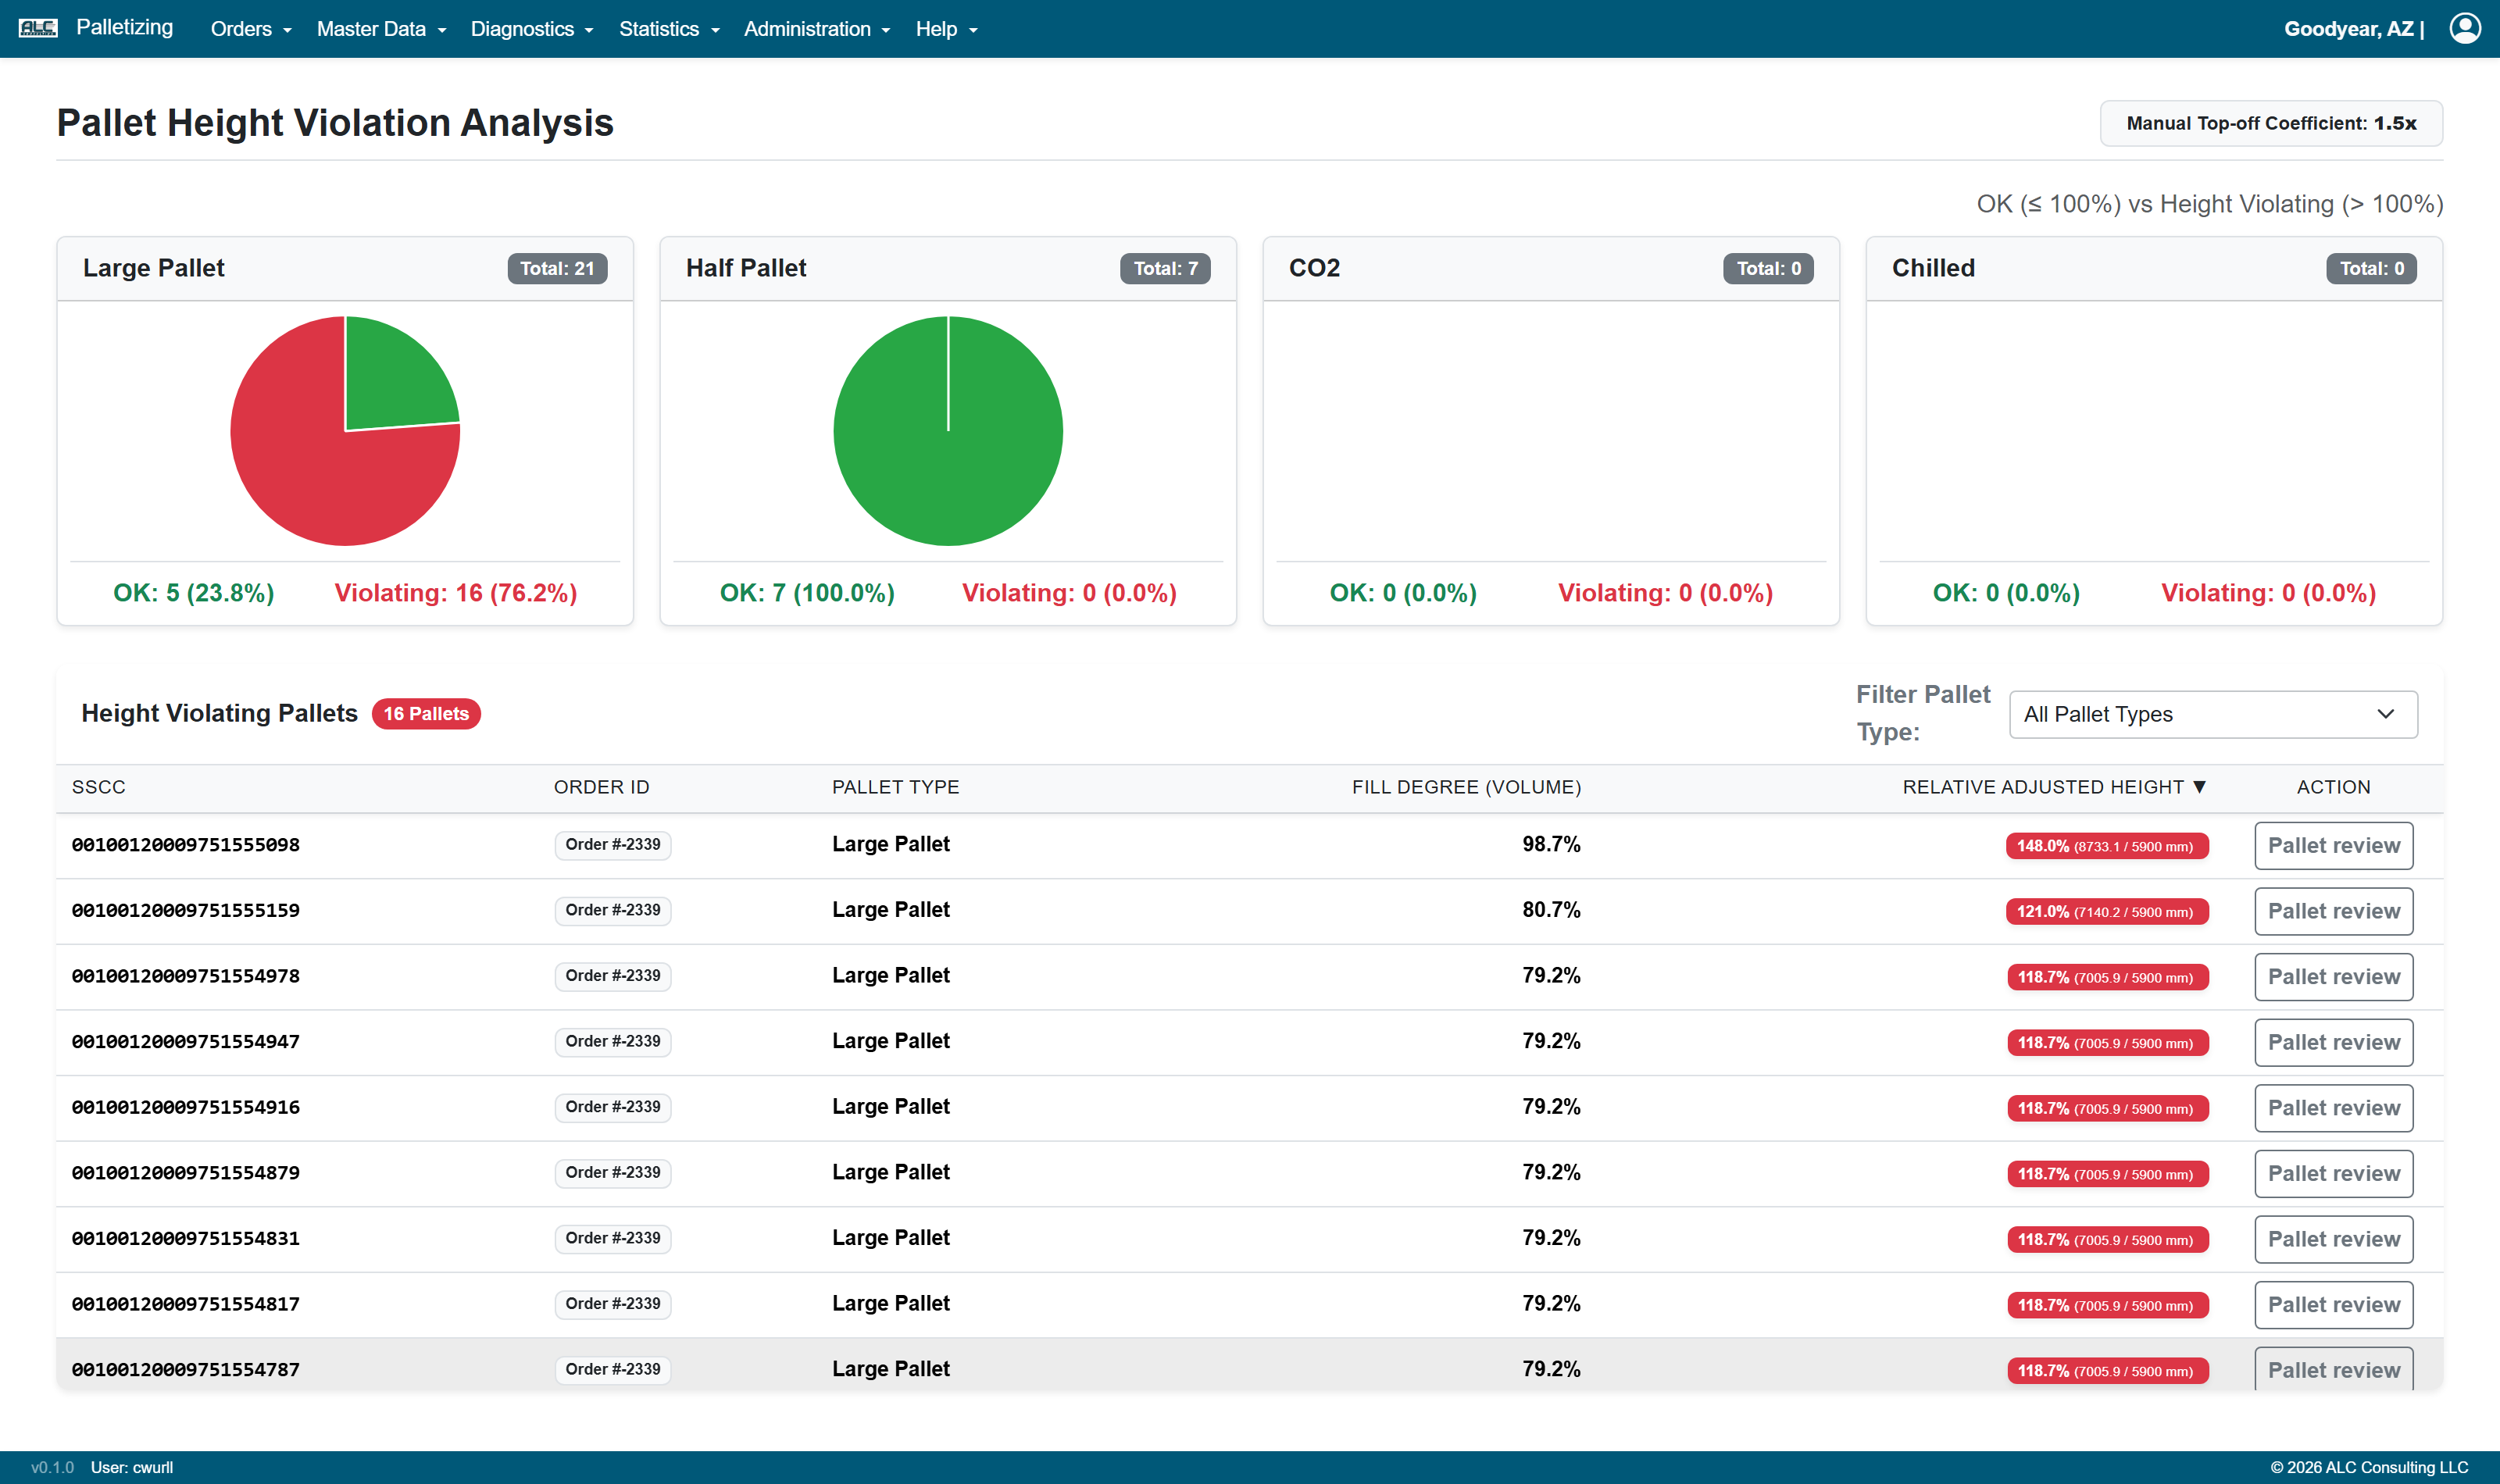Click the 98.7% fill degree value
Screen dimensions: 2500x1484
pos(1551,844)
